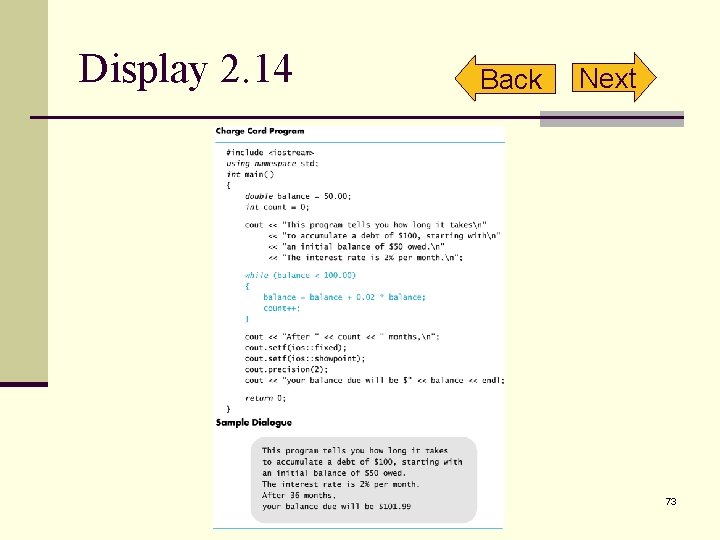Viewport: 720px width, 540px height.
Task: Click the 'using namespace std;' line
Action: click(272, 163)
